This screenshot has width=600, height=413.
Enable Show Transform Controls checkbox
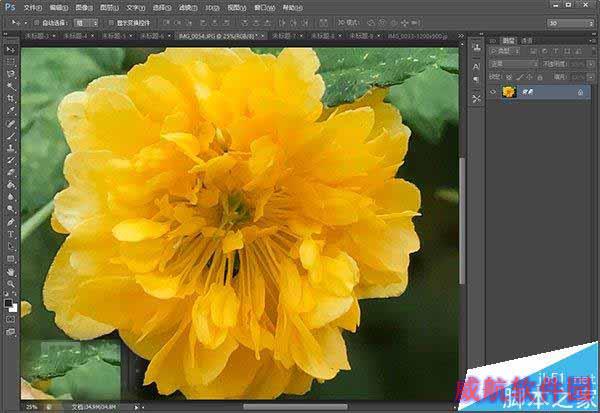coord(111,23)
